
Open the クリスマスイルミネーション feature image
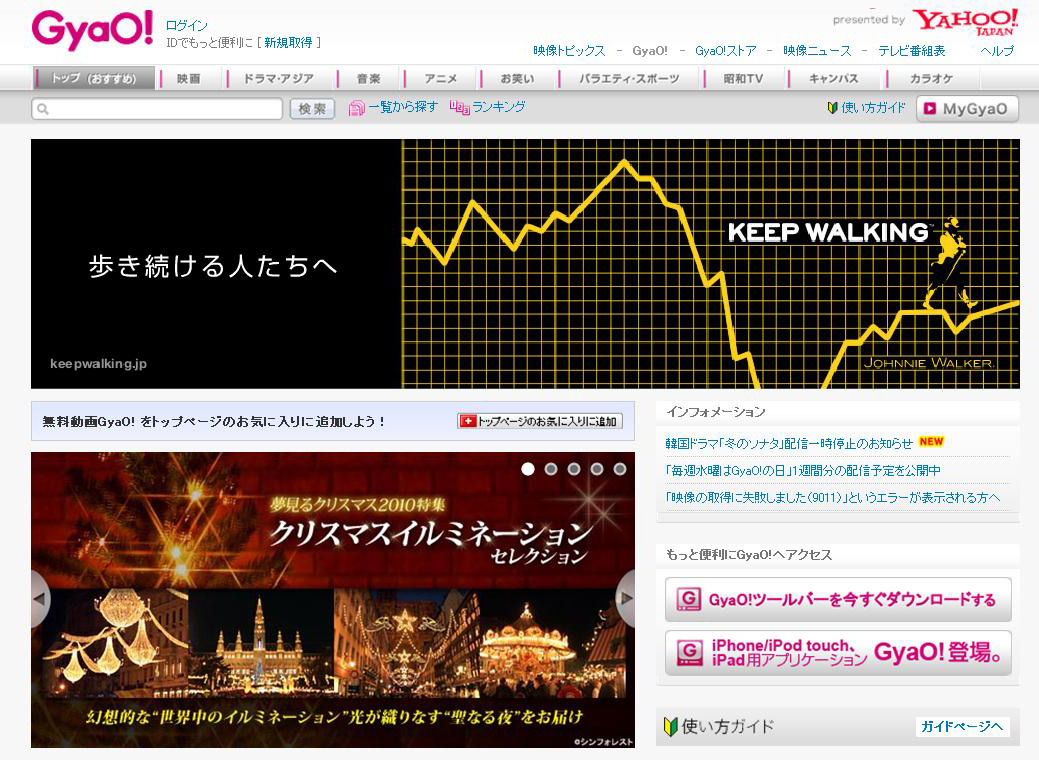pos(333,600)
